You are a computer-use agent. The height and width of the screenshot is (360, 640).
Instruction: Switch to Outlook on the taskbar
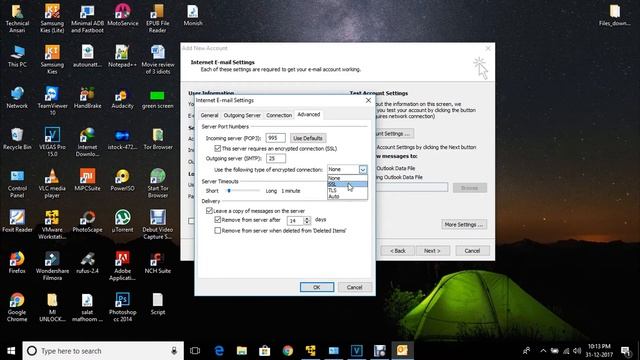click(x=402, y=350)
